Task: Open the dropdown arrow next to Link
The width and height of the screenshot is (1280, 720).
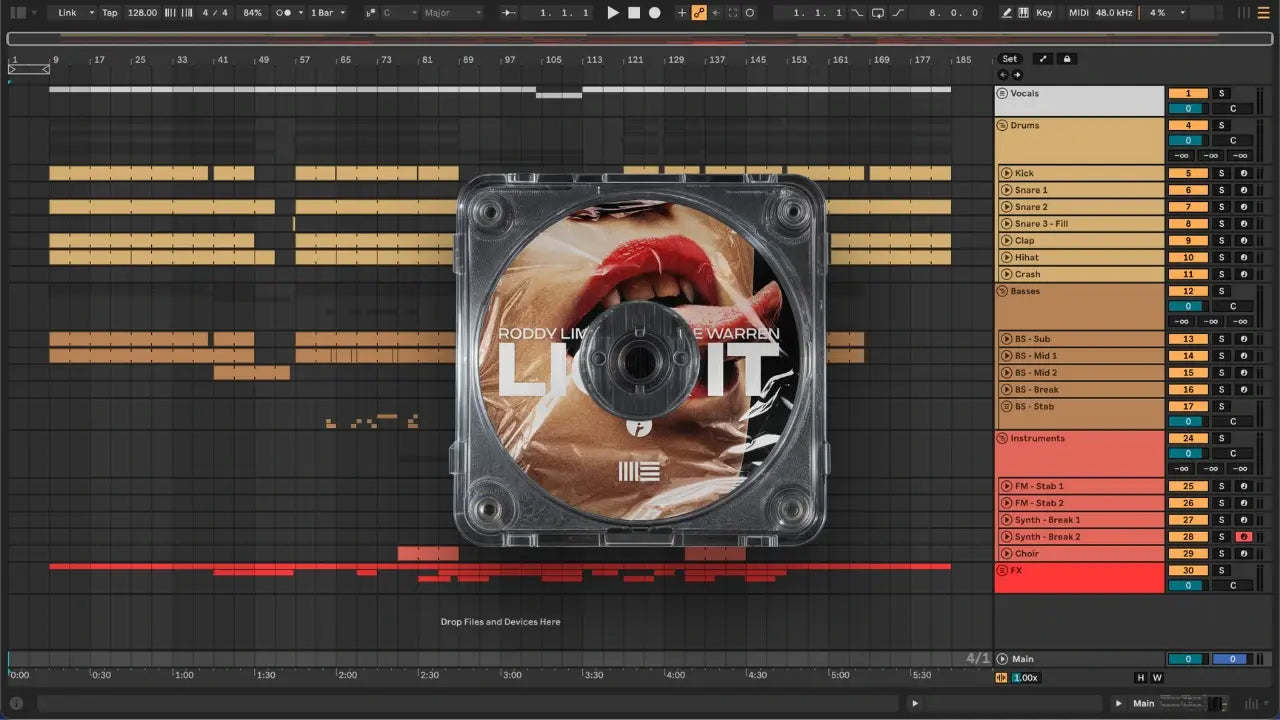Action: pyautogui.click(x=91, y=13)
